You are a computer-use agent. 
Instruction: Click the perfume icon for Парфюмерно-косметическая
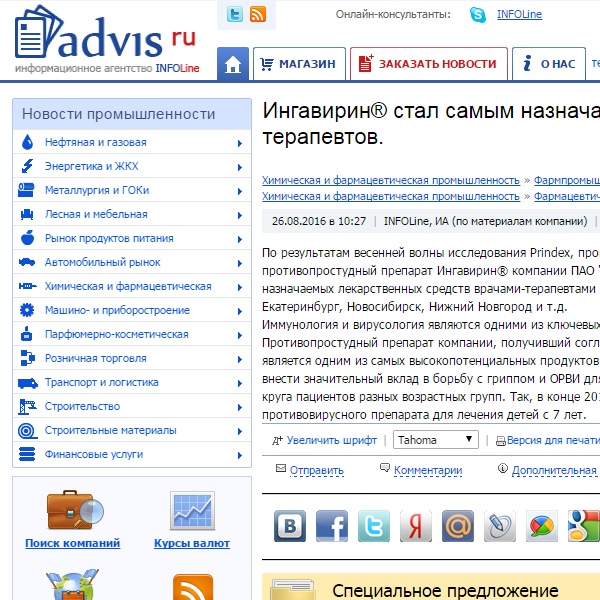point(26,334)
